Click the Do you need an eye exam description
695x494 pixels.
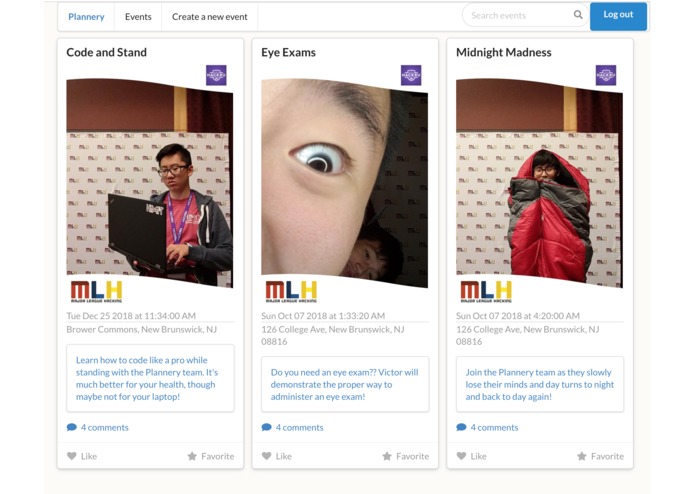[345, 385]
